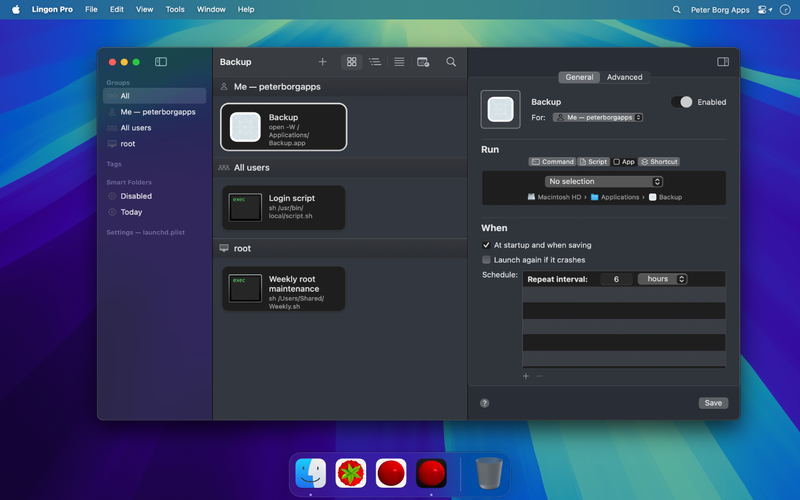Viewport: 800px width, 500px height.
Task: Open the Window menu
Action: pyautogui.click(x=211, y=10)
